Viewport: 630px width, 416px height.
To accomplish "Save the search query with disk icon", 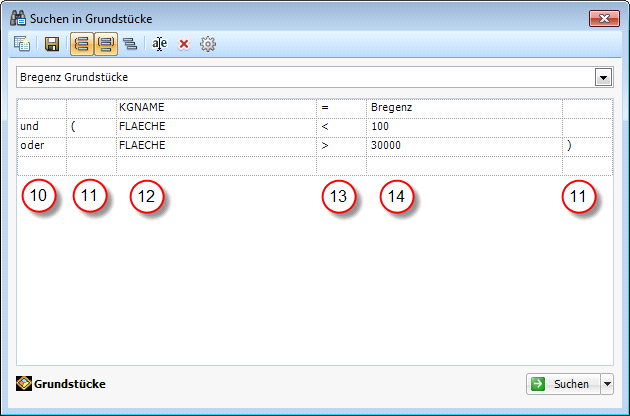I will pyautogui.click(x=52, y=44).
